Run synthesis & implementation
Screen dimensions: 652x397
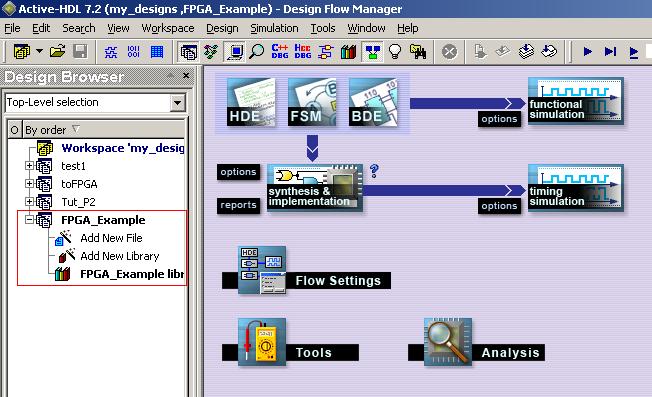[315, 188]
